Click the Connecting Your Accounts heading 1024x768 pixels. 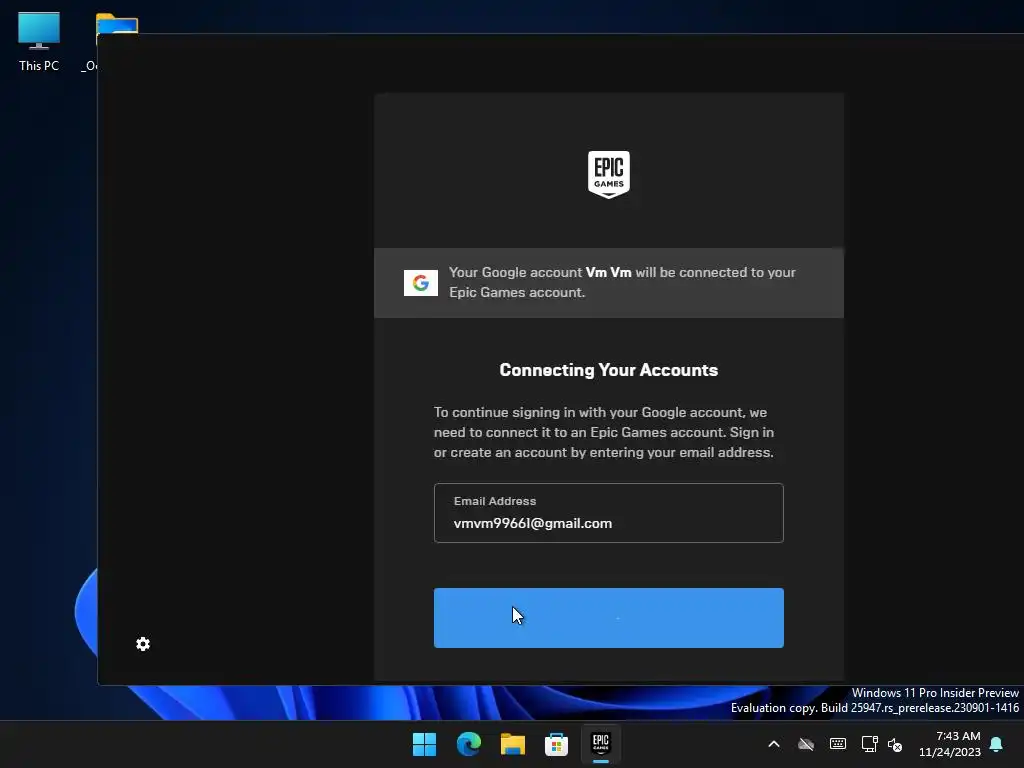pyautogui.click(x=609, y=370)
